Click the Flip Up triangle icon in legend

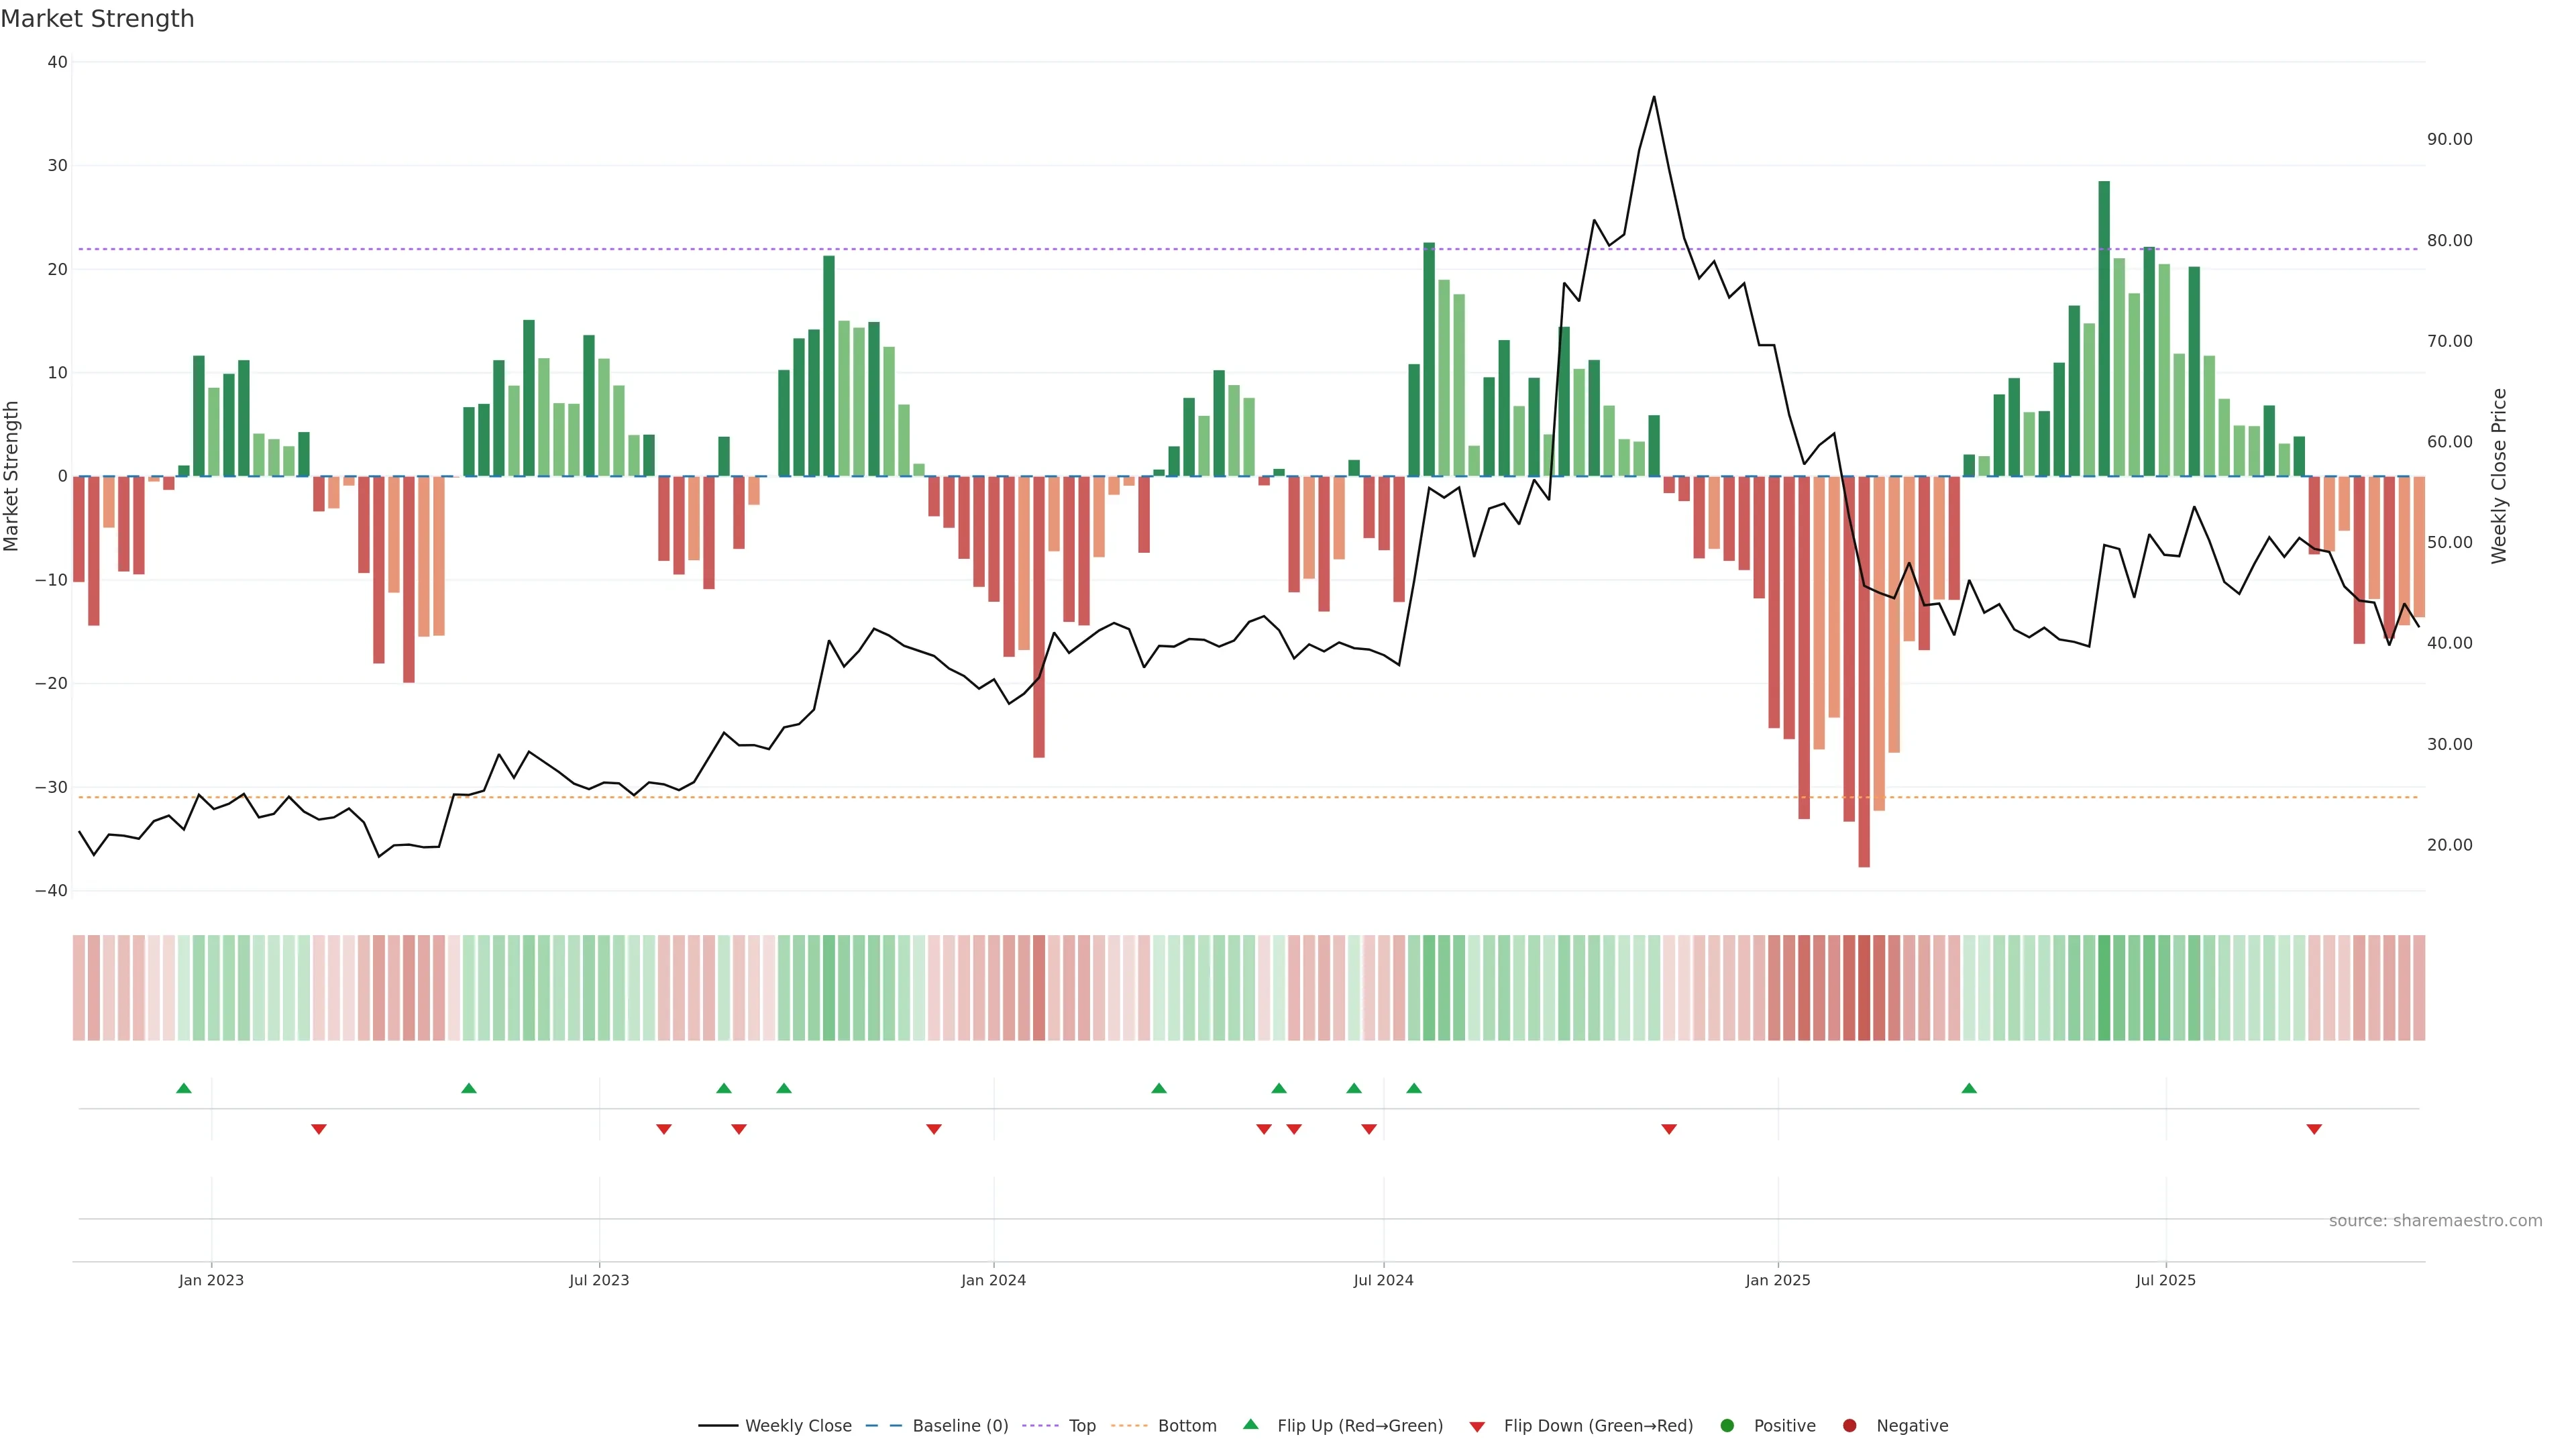click(1250, 1425)
